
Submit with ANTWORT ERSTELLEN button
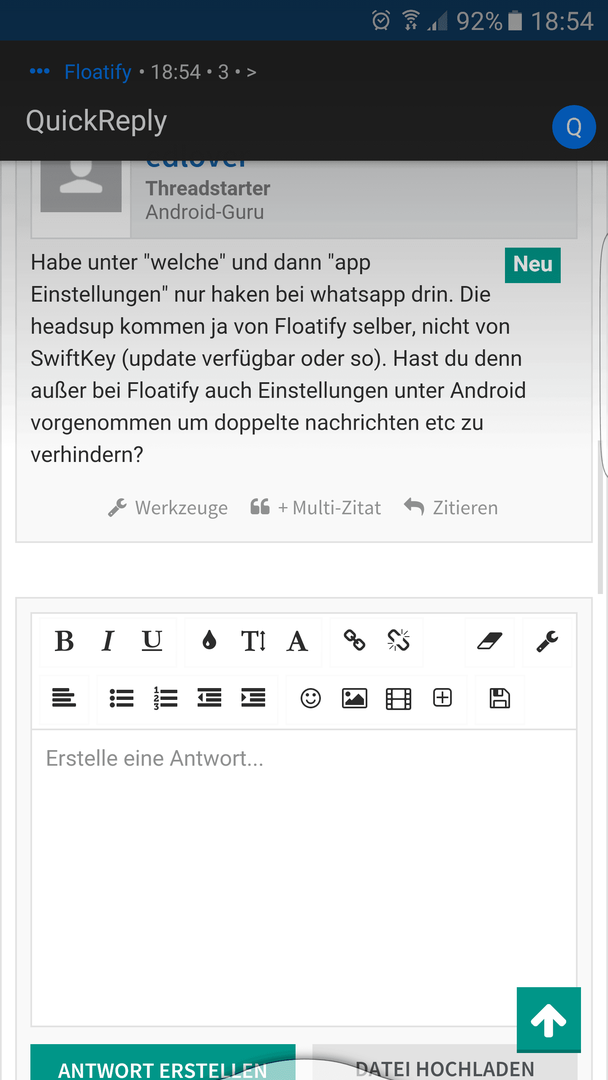tap(163, 1062)
